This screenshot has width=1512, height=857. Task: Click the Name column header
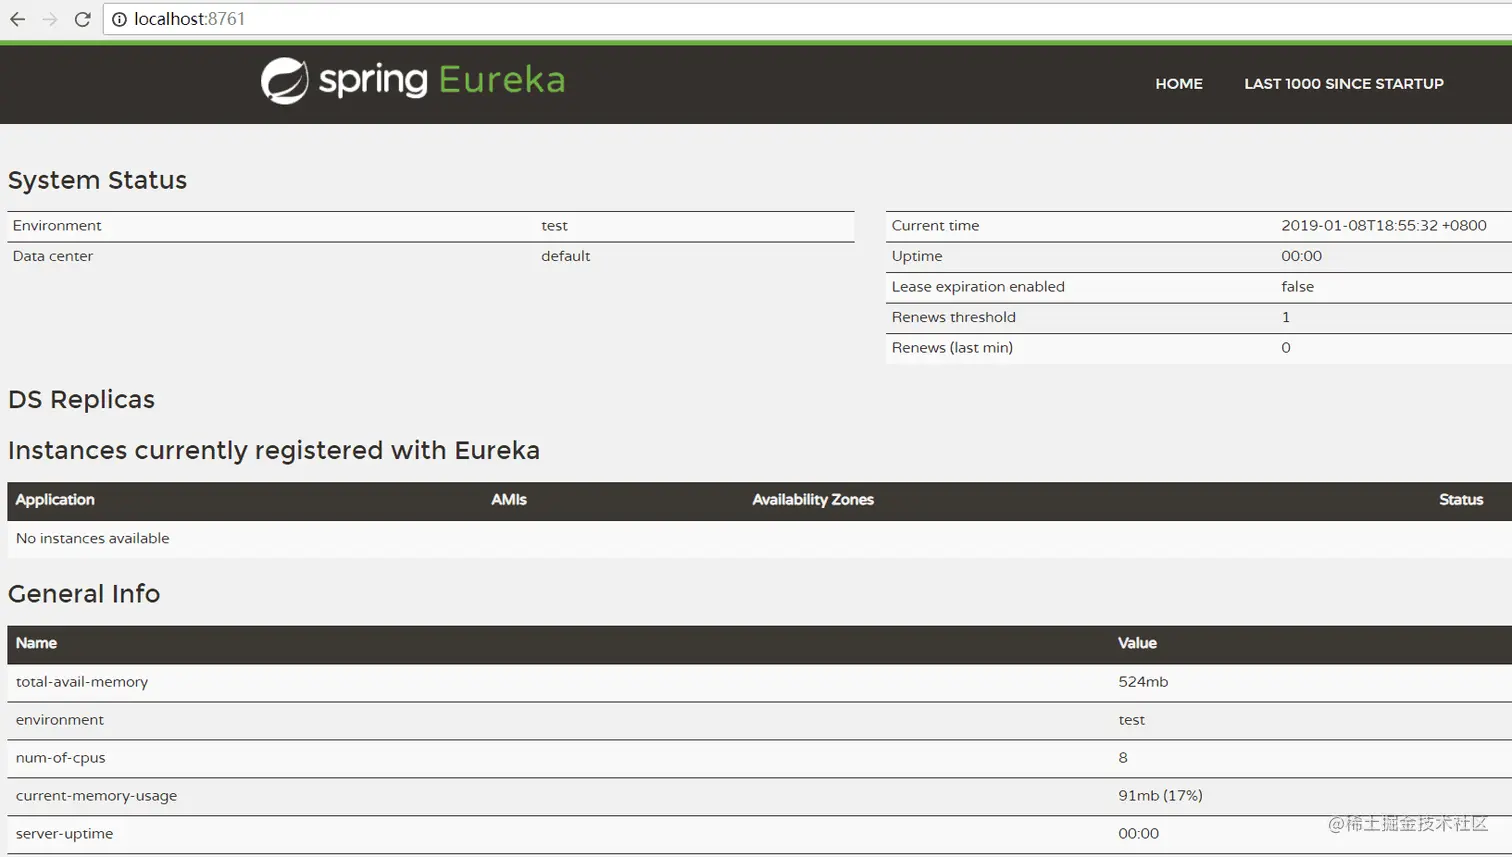36,643
